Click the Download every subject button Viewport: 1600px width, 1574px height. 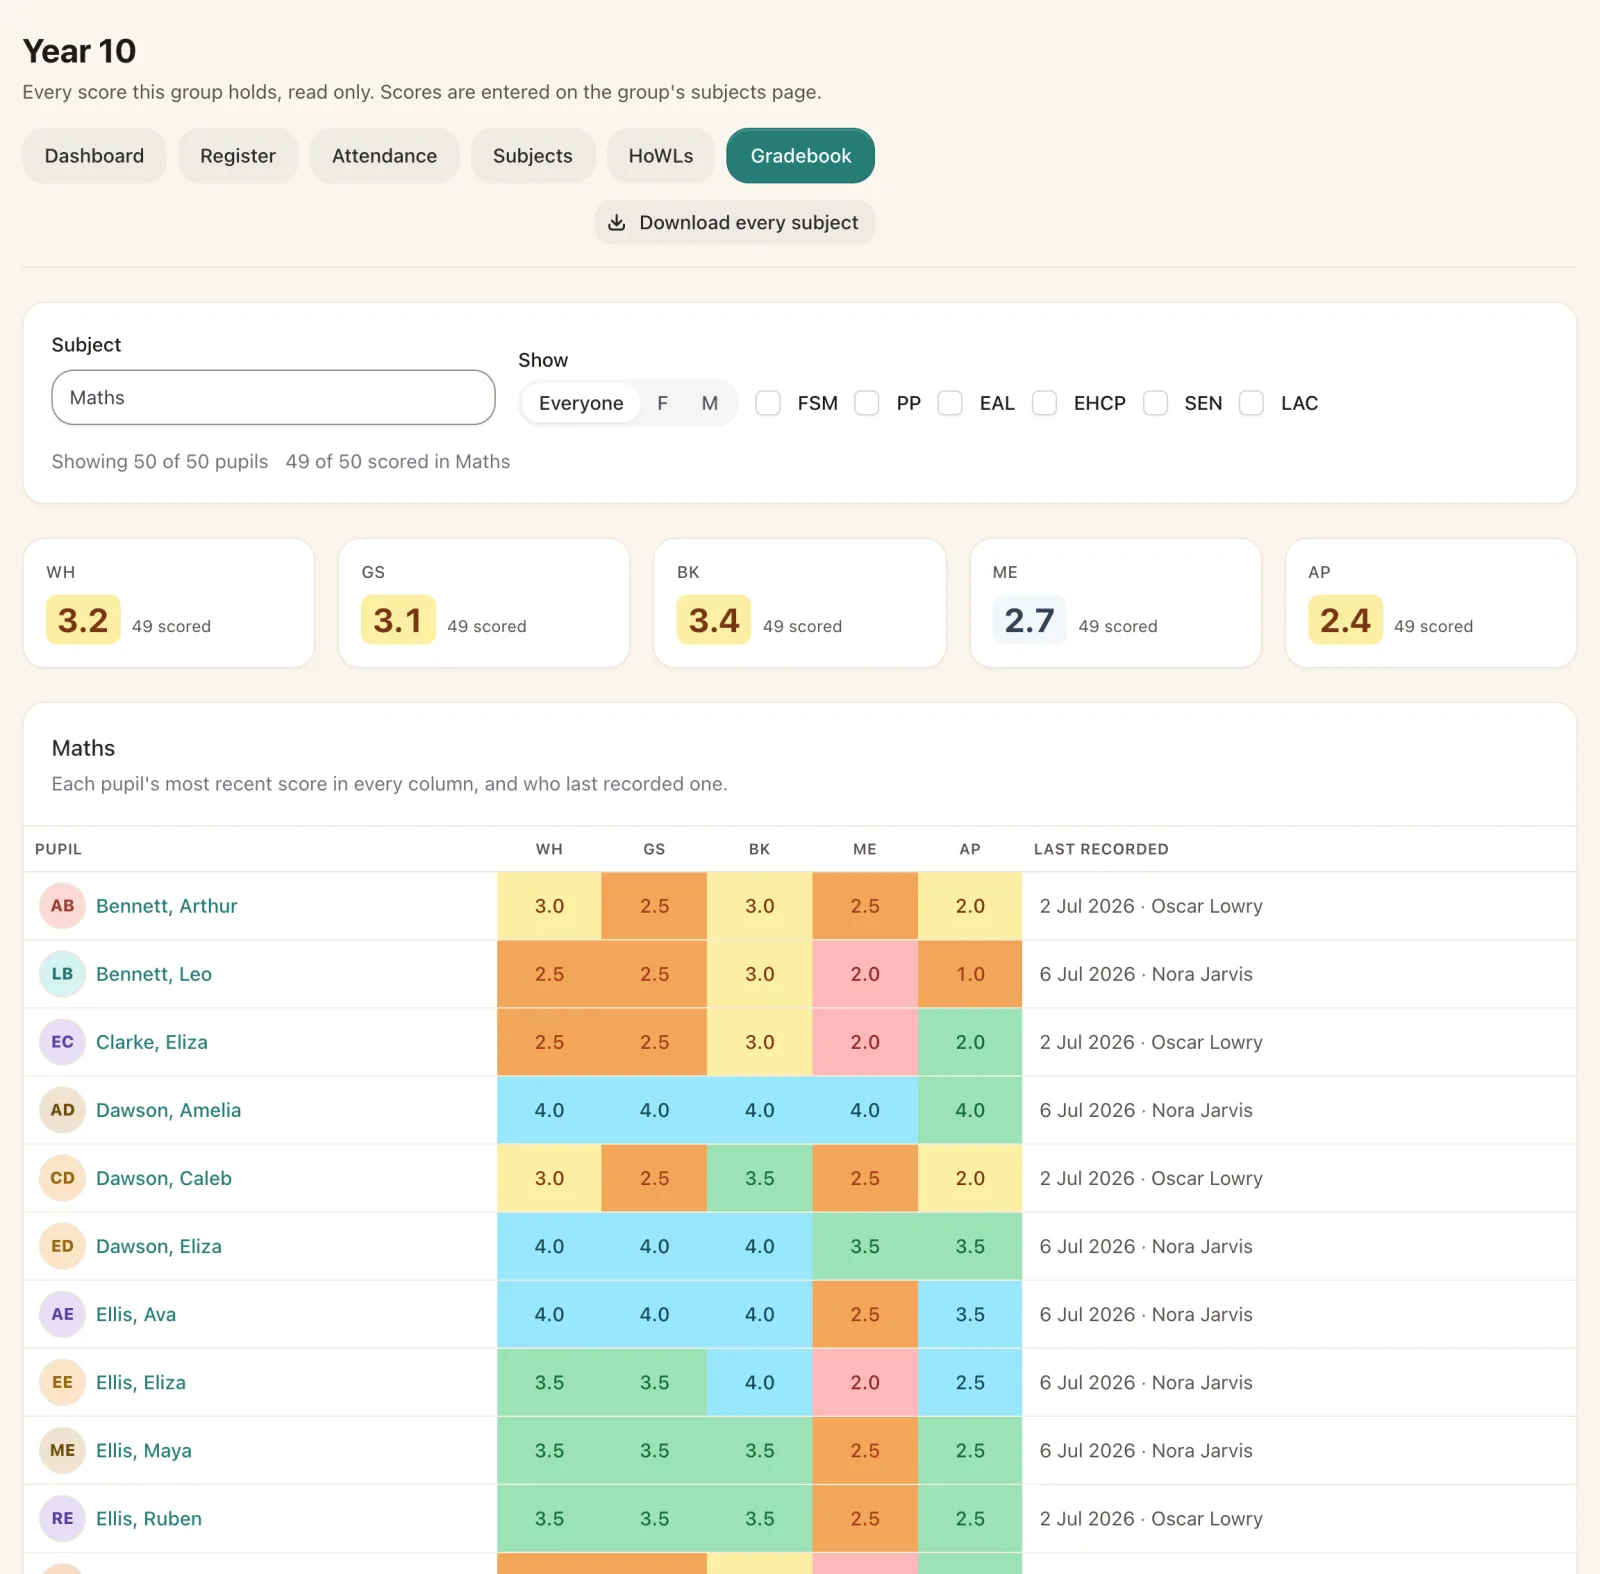click(734, 222)
